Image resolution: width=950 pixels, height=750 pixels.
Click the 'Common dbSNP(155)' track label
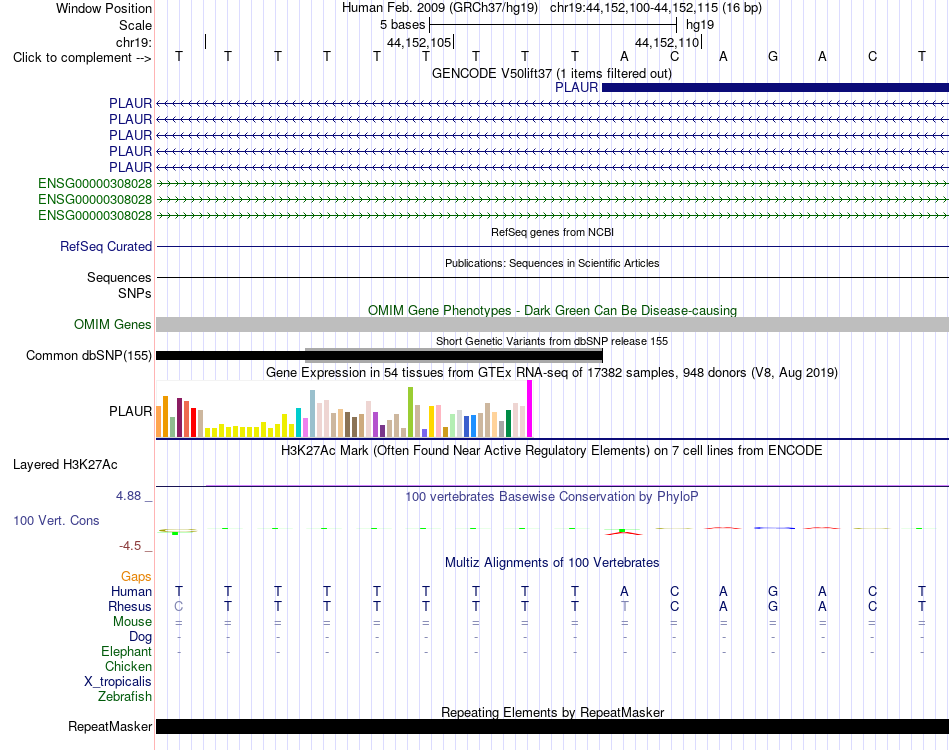point(88,356)
